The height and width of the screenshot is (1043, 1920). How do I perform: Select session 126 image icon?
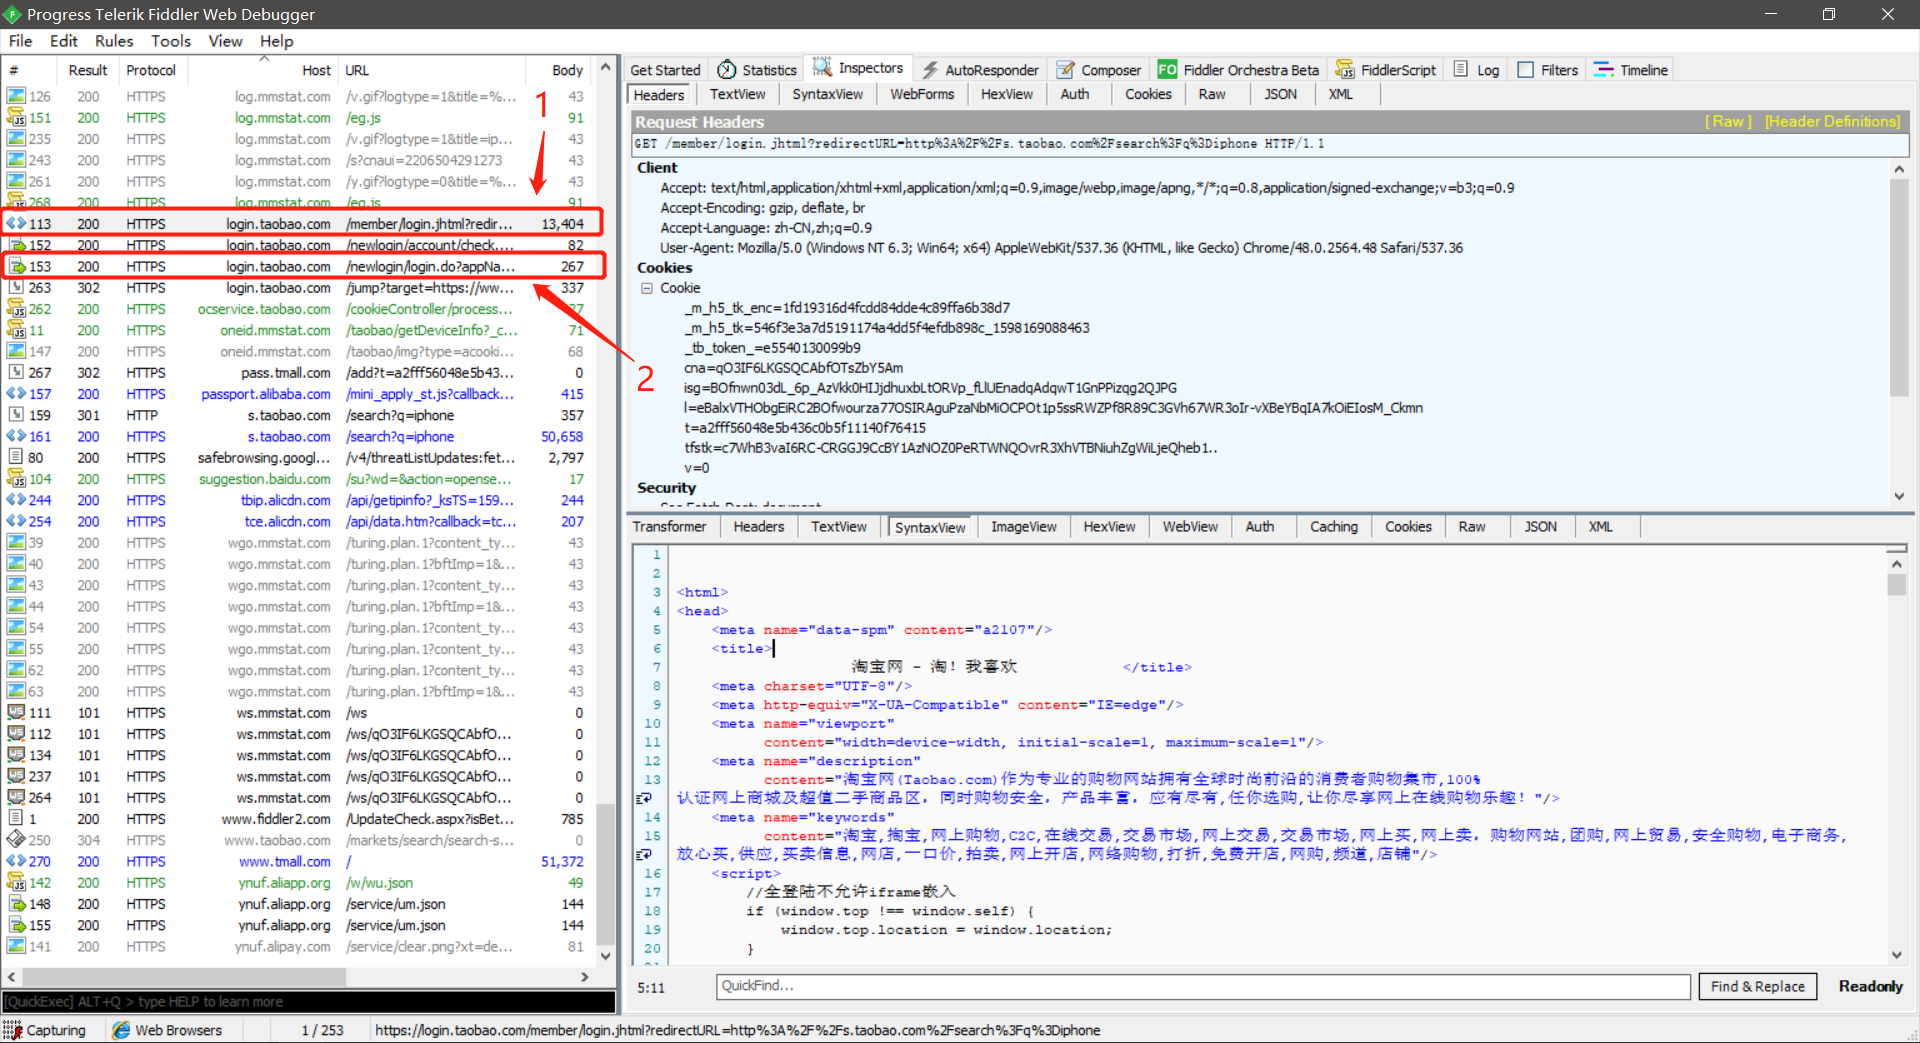16,96
